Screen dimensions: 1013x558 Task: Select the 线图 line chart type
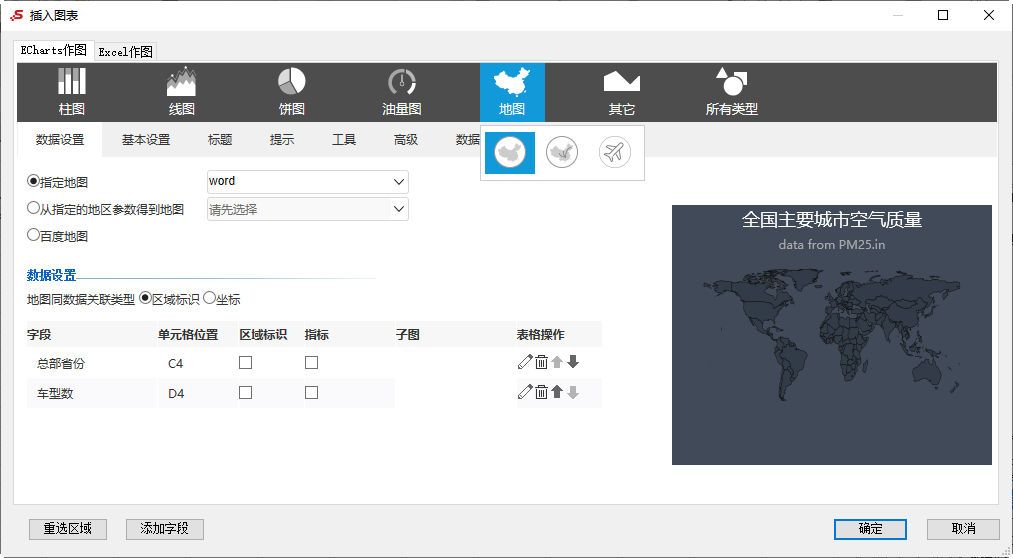click(182, 92)
